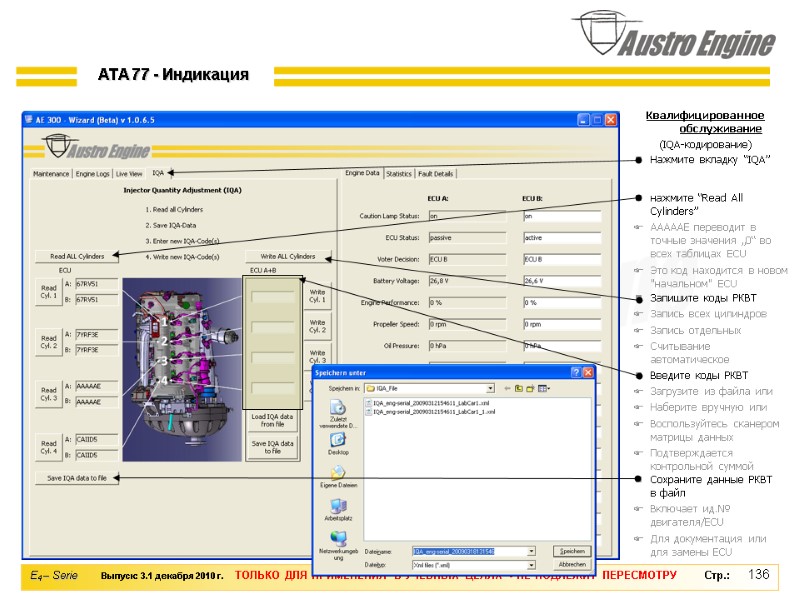Viewport: 800px width, 600px height.
Task: Switch to the Maintenance tab
Action: (x=51, y=174)
